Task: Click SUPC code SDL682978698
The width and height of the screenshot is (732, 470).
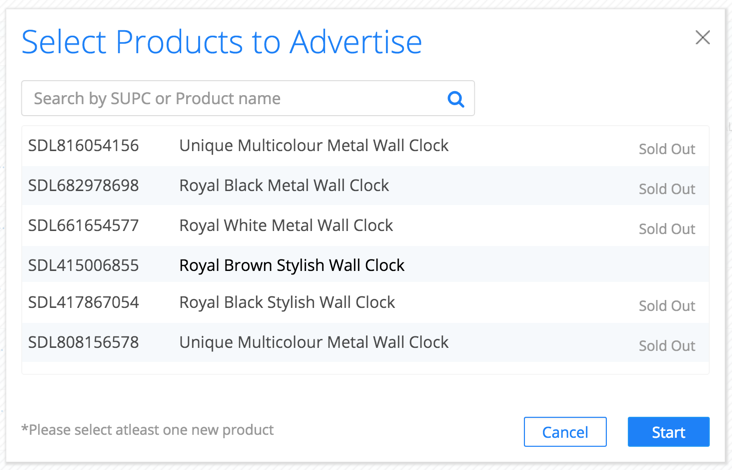Action: (x=84, y=185)
